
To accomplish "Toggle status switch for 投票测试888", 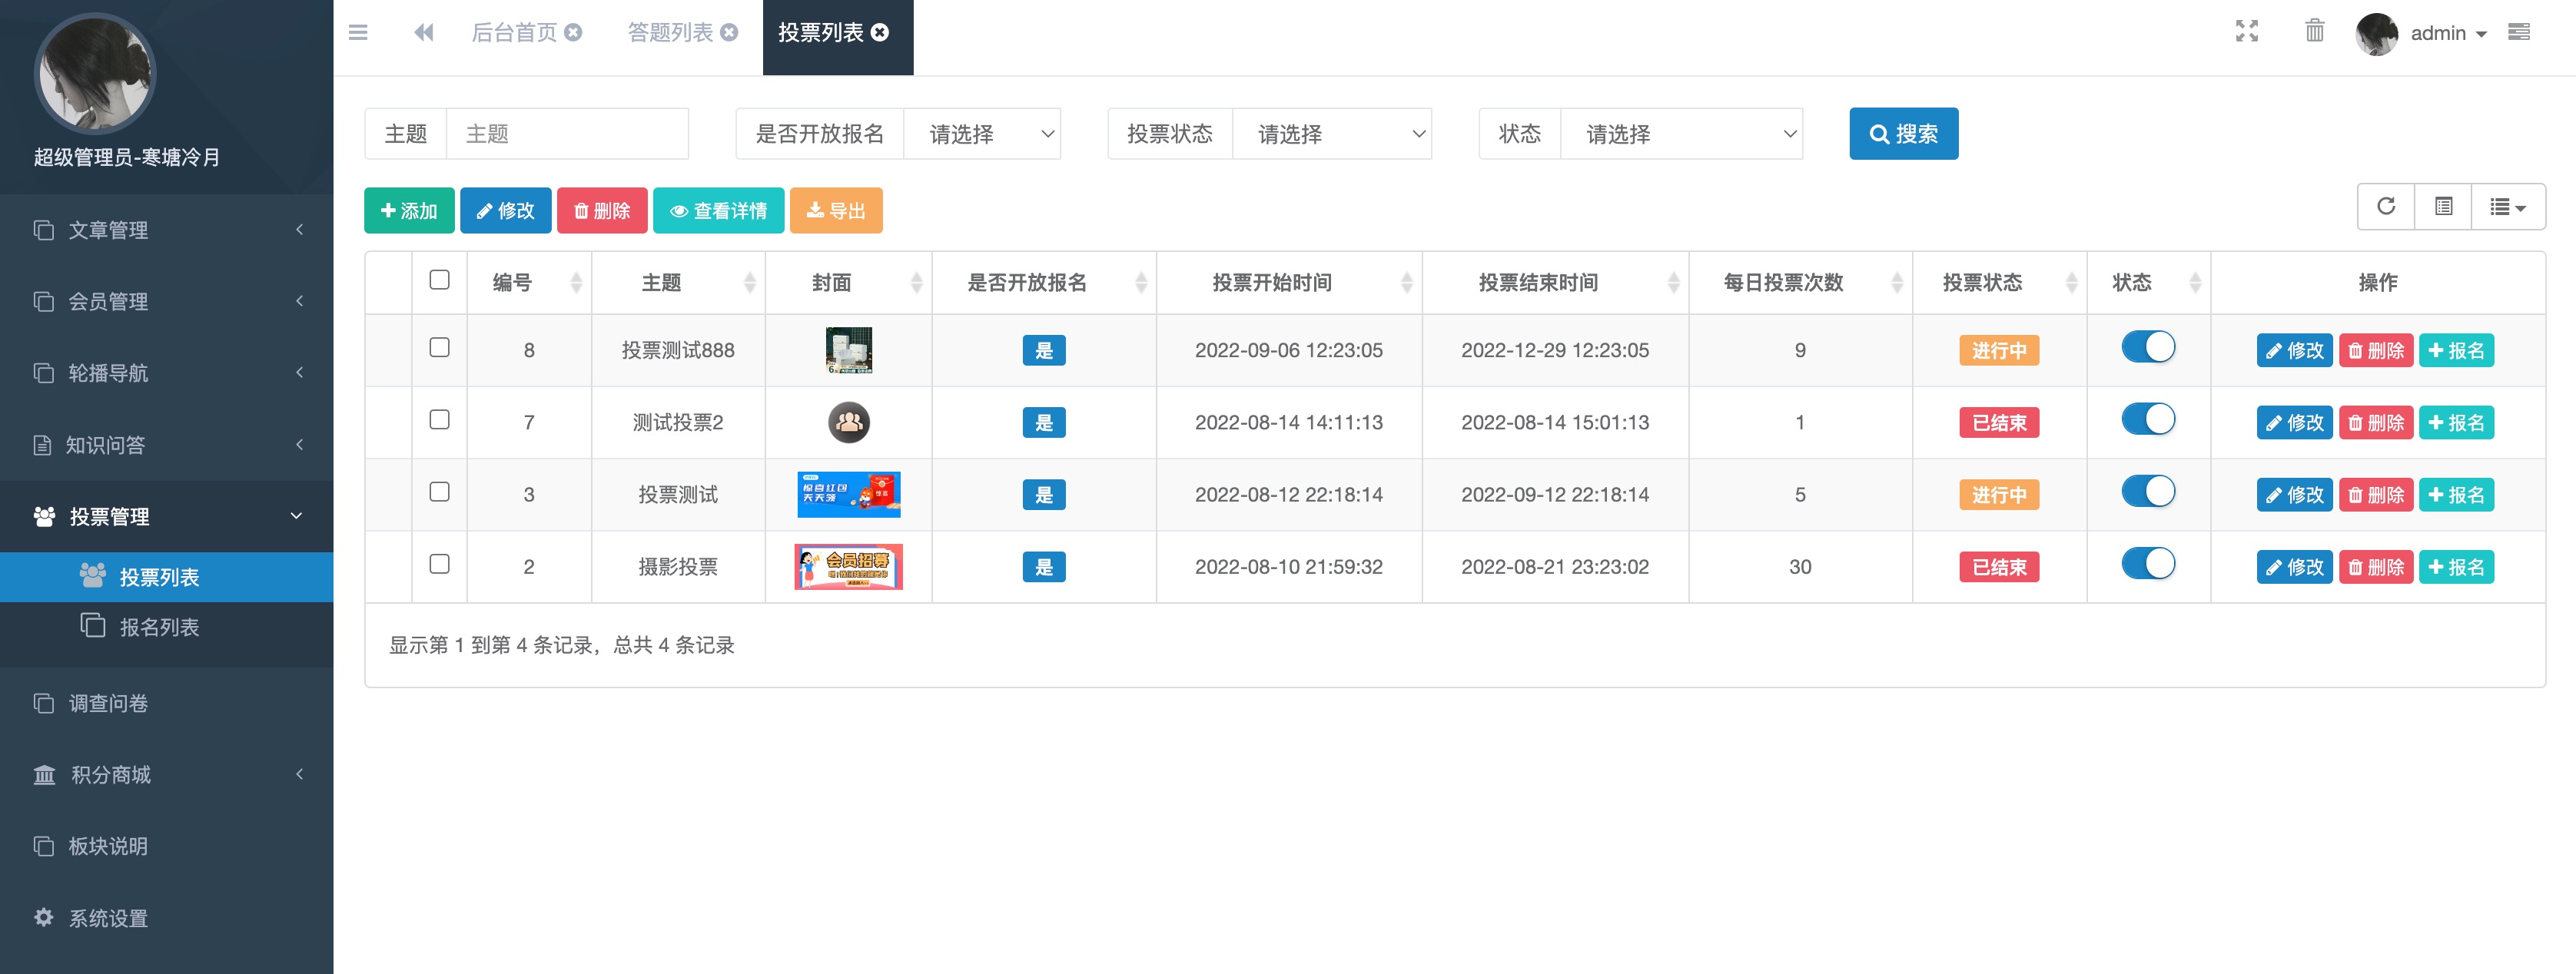I will pyautogui.click(x=2148, y=347).
